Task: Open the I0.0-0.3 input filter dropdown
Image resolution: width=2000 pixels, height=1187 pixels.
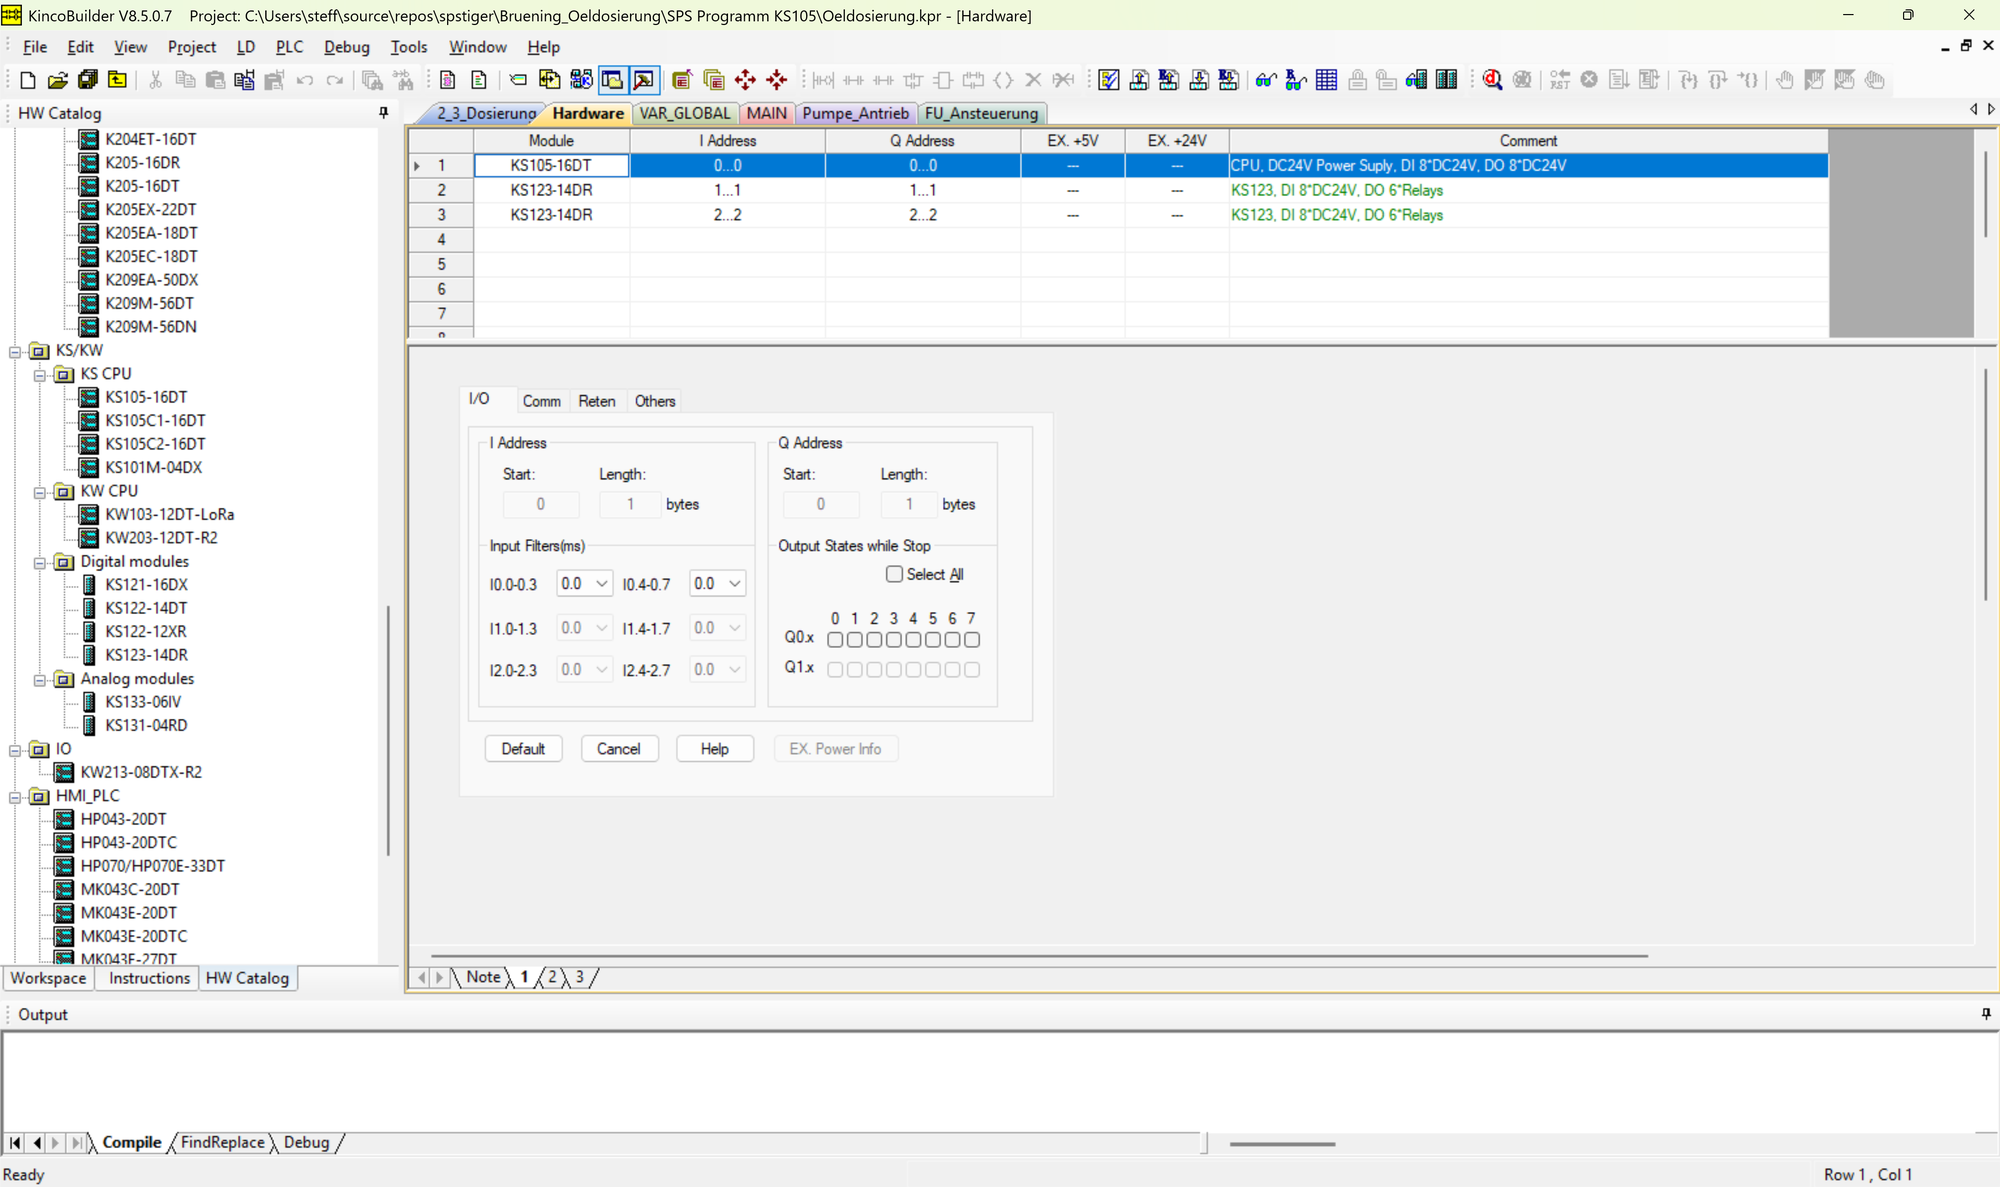Action: click(601, 583)
